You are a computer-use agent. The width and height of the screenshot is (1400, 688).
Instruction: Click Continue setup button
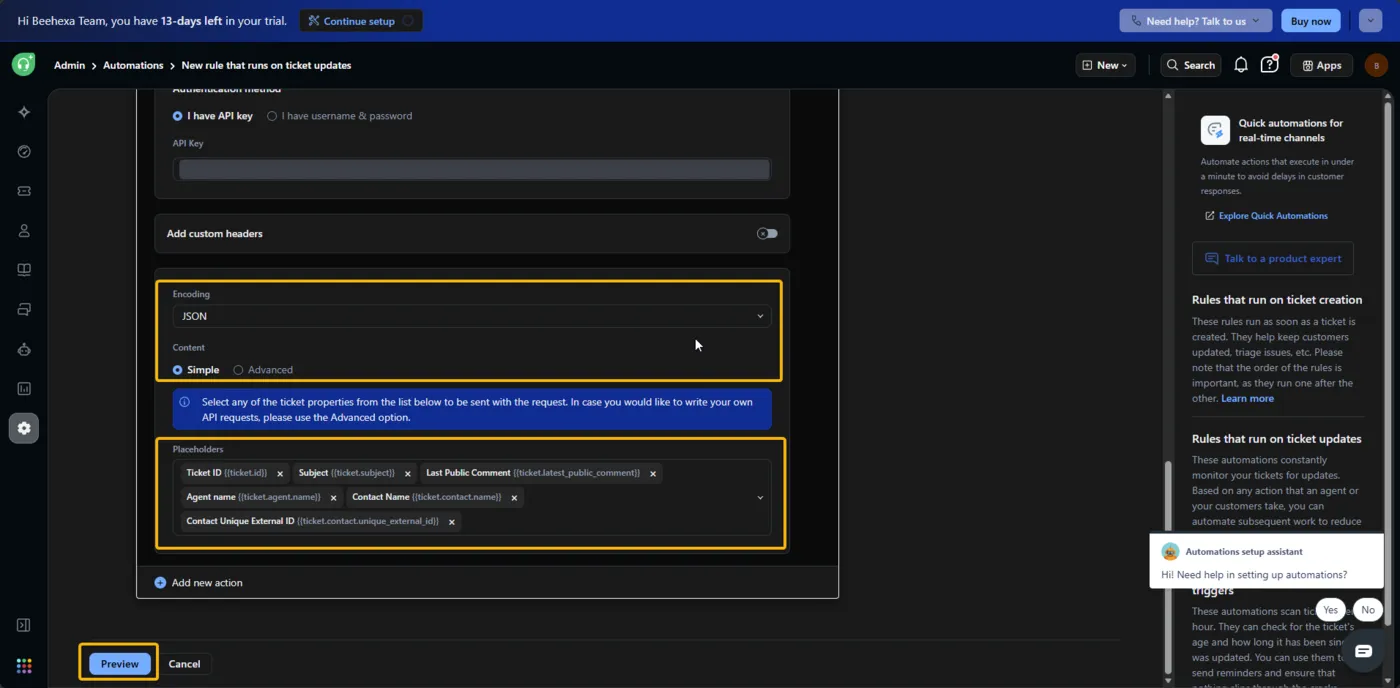[x=360, y=20]
